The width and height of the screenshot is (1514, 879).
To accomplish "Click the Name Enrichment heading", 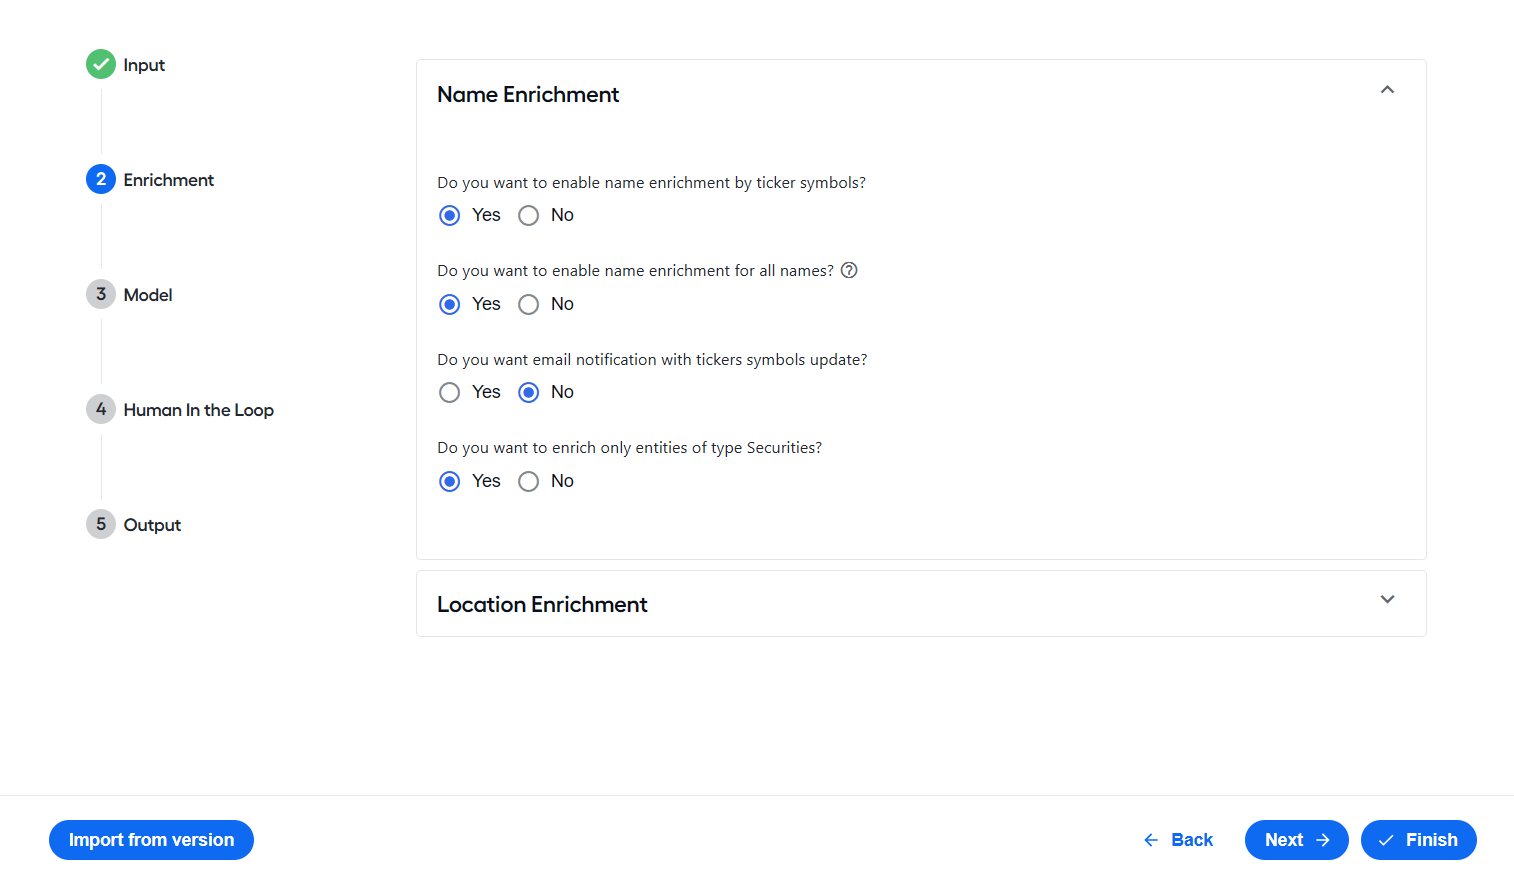I will tap(528, 94).
